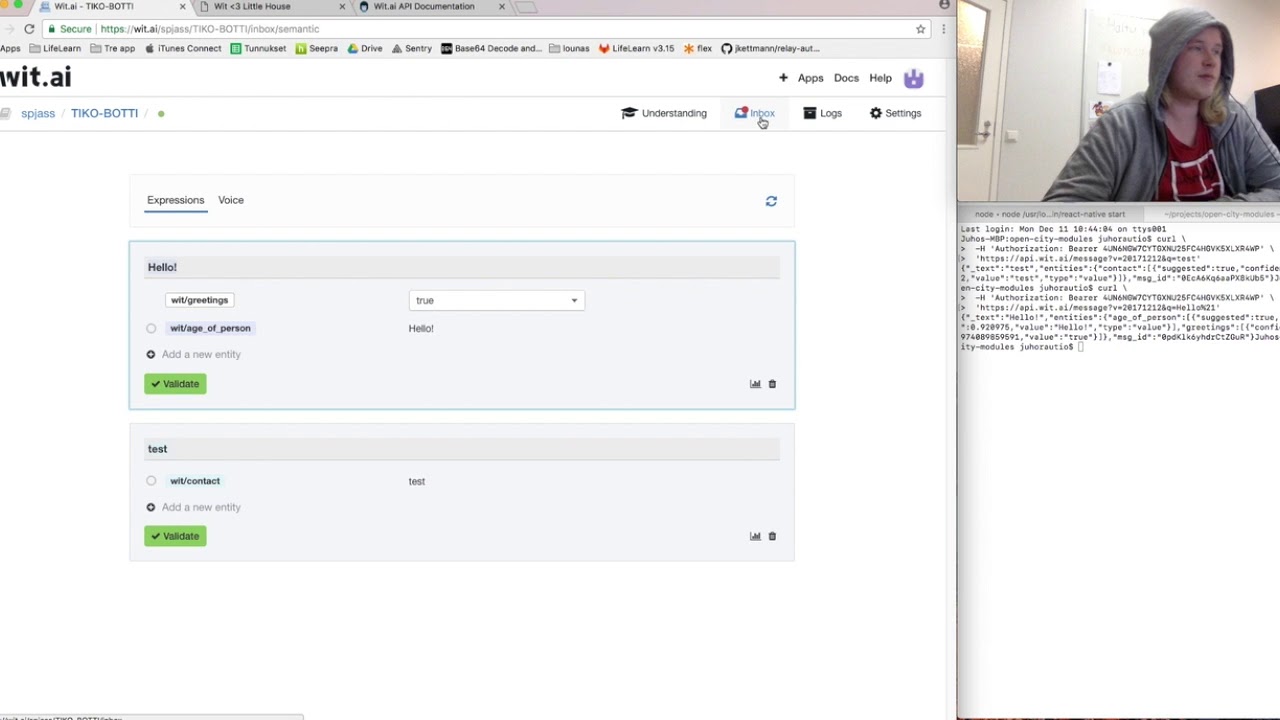Close the Wit <3 Little House tab
Viewport: 1280px width, 720px height.
[x=342, y=6]
